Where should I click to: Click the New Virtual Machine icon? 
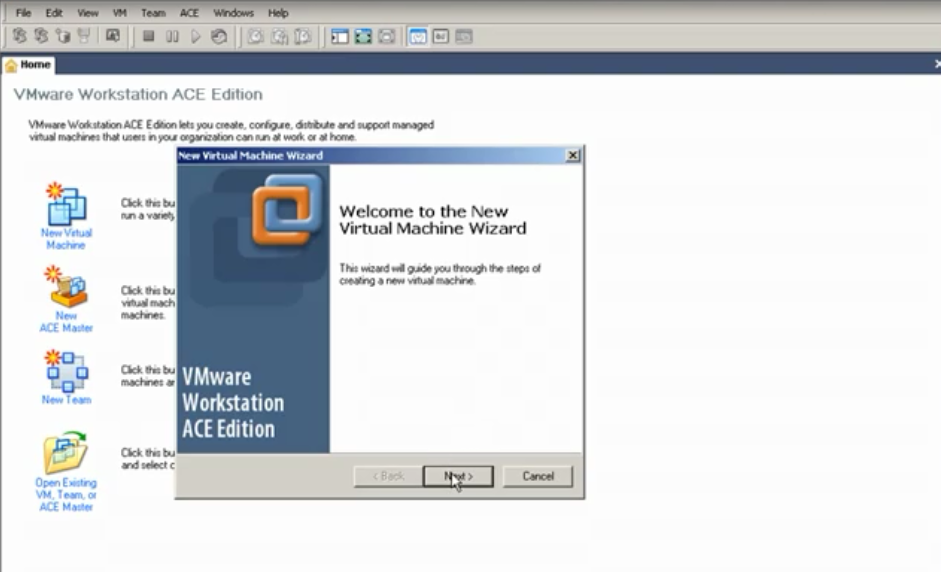pos(66,203)
